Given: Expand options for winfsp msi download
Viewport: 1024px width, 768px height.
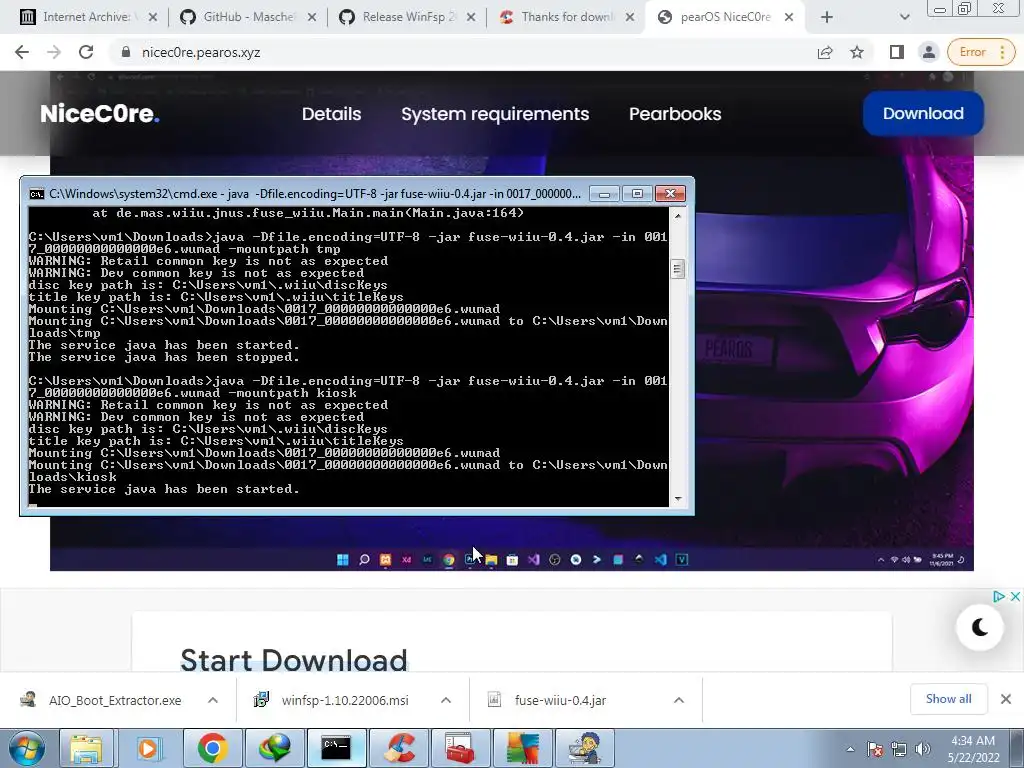Looking at the screenshot, I should [446, 700].
